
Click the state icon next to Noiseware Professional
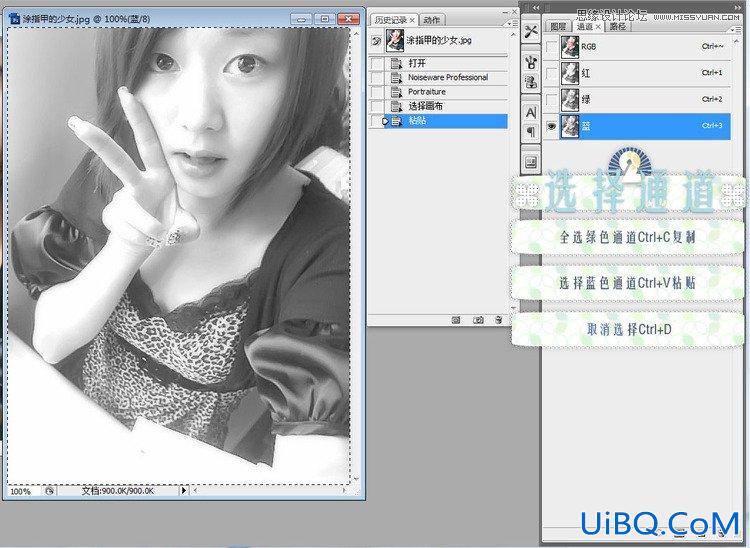397,77
